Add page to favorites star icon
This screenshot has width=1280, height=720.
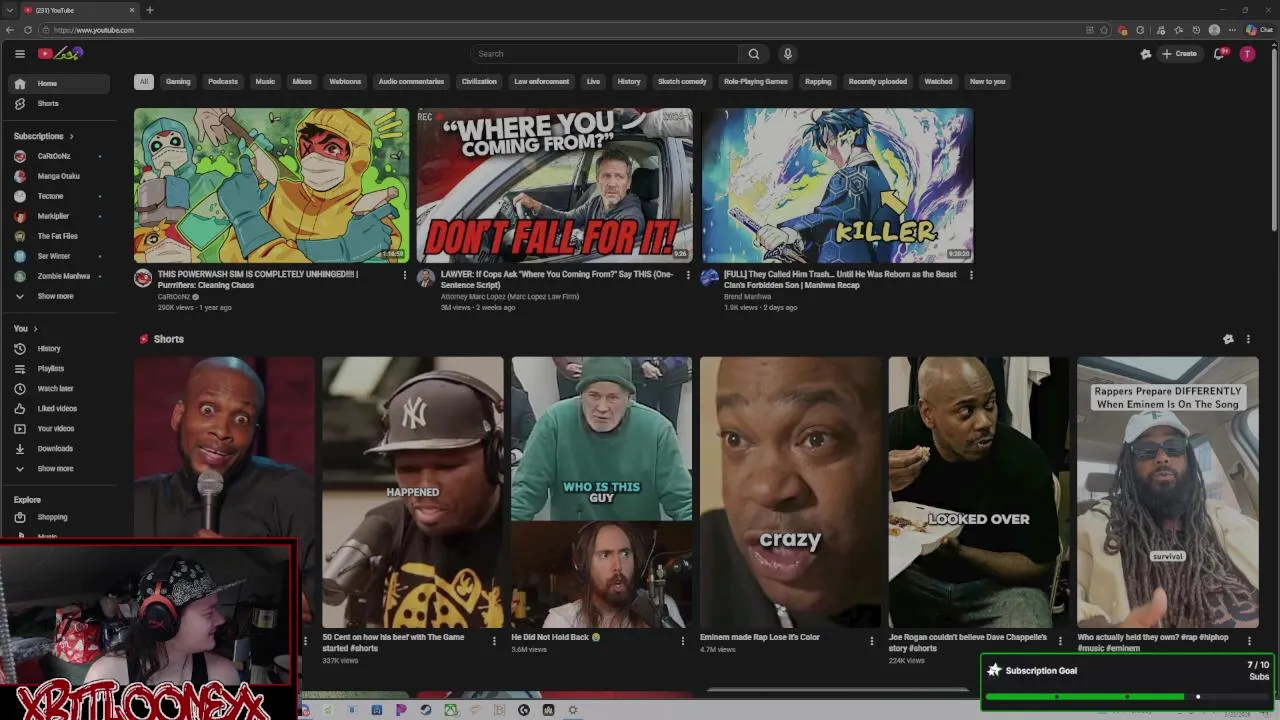pos(1104,30)
